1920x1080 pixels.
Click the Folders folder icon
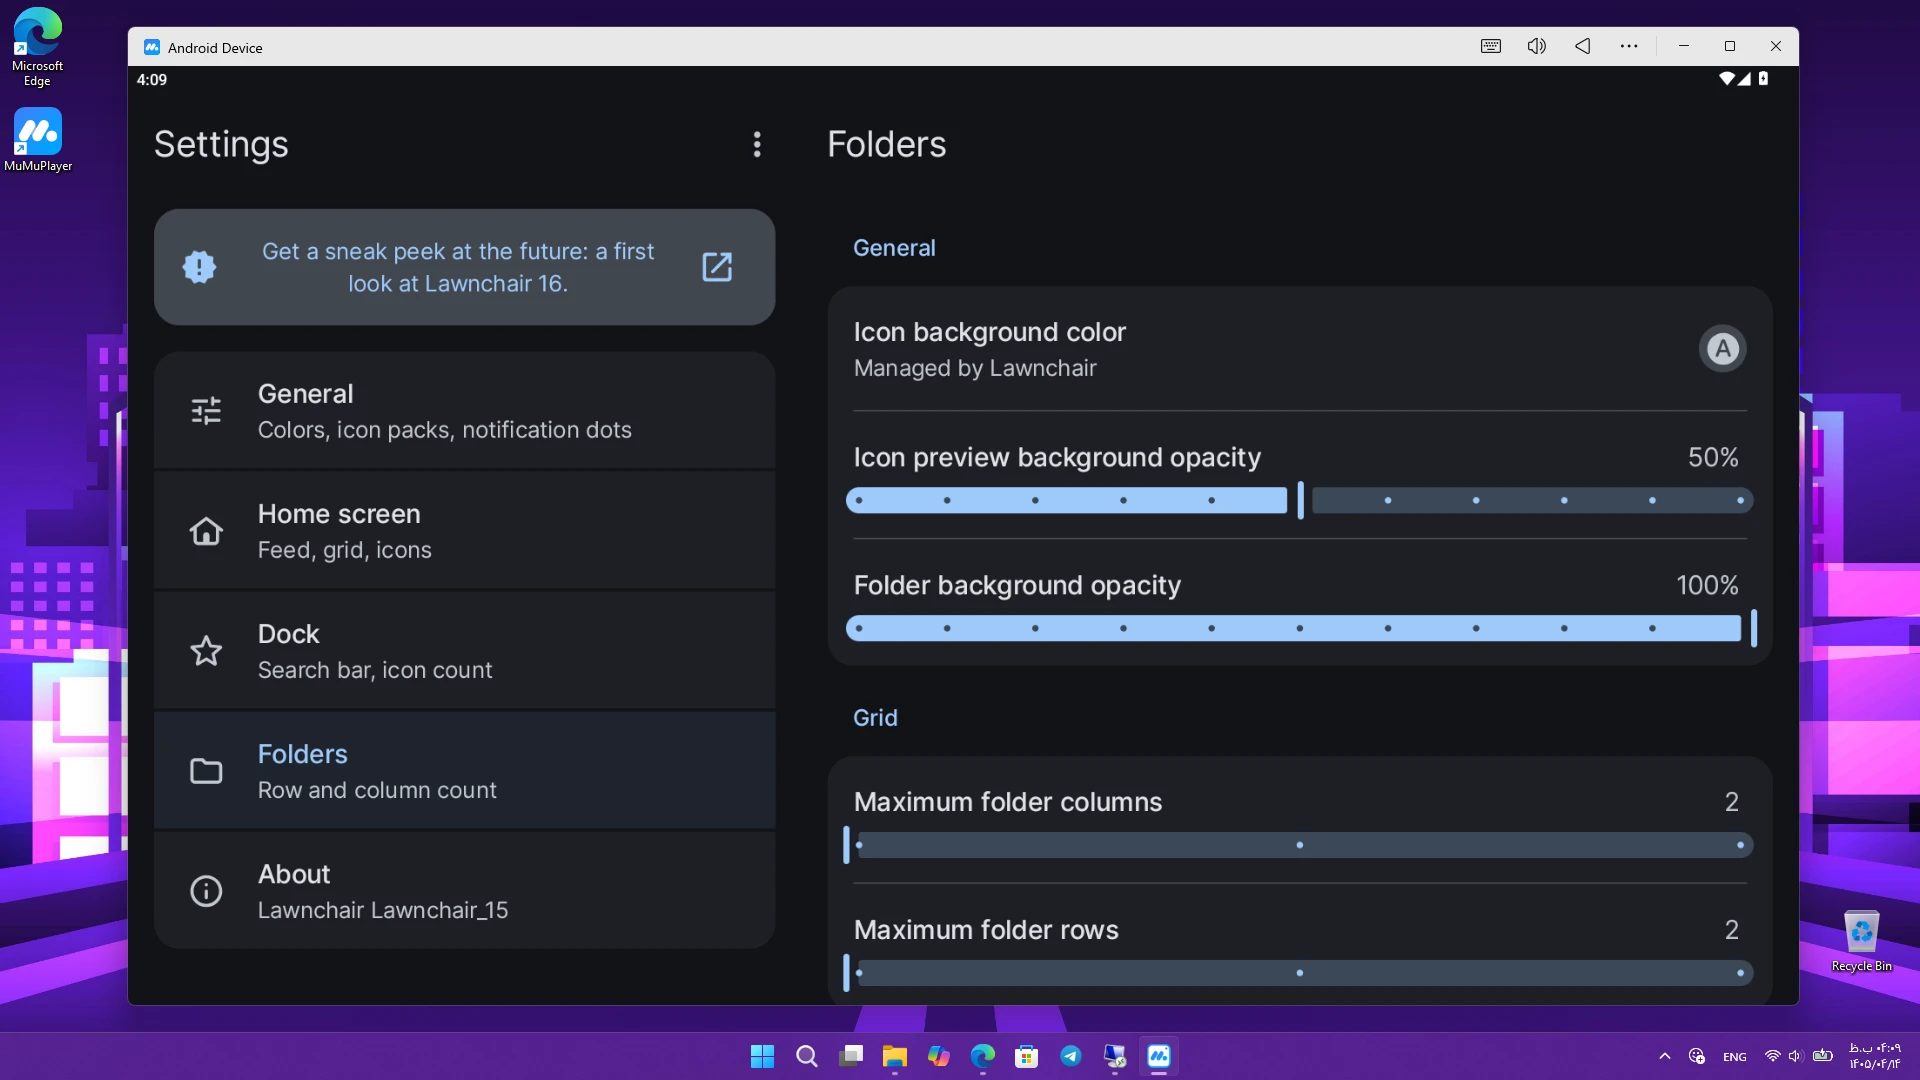(206, 771)
